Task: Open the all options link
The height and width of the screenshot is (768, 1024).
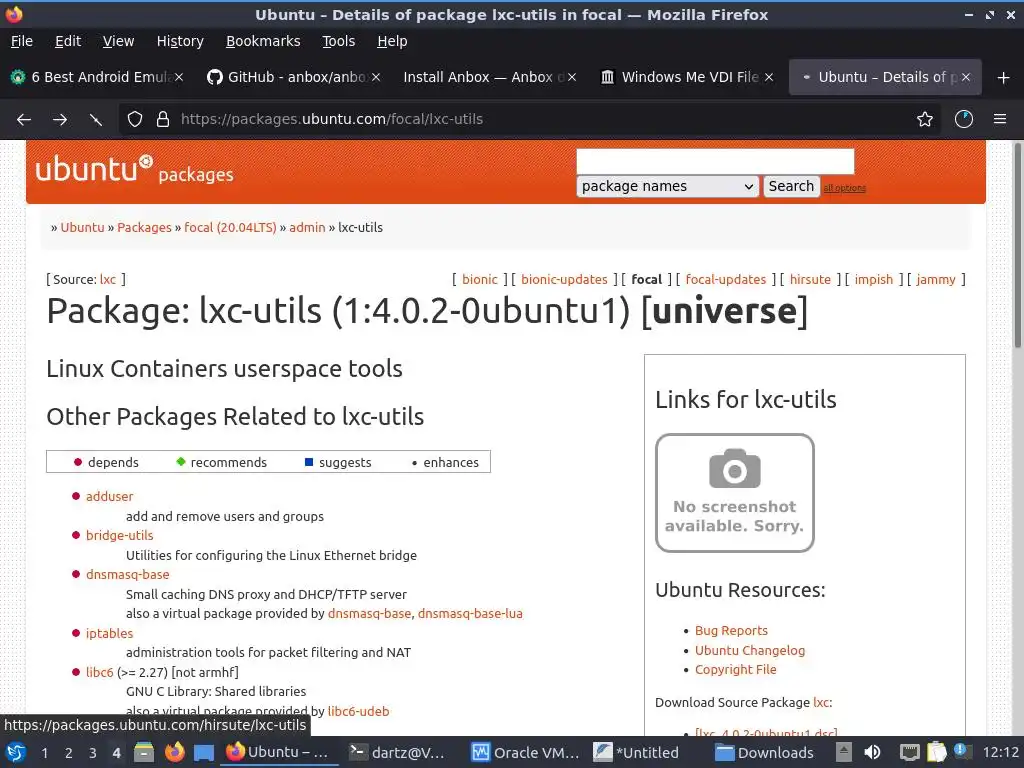Action: point(844,188)
